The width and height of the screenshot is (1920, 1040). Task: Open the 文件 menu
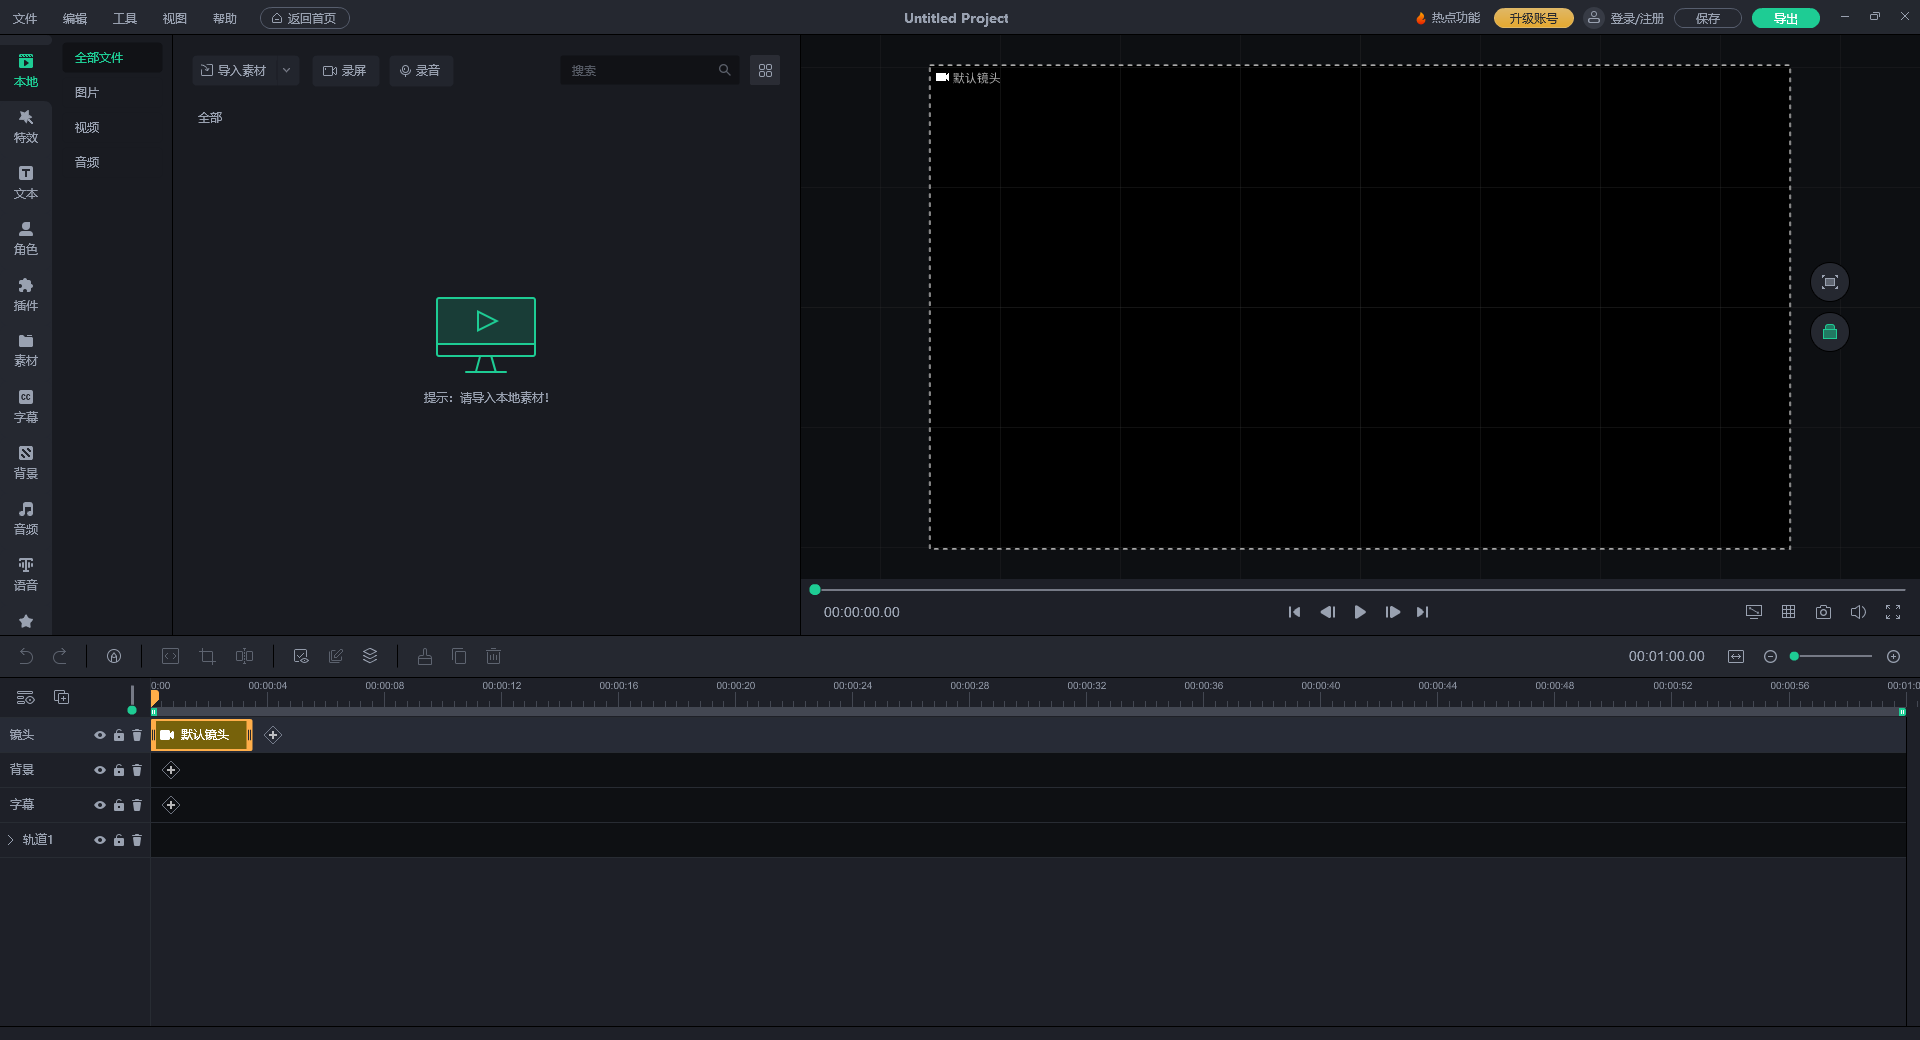point(25,18)
